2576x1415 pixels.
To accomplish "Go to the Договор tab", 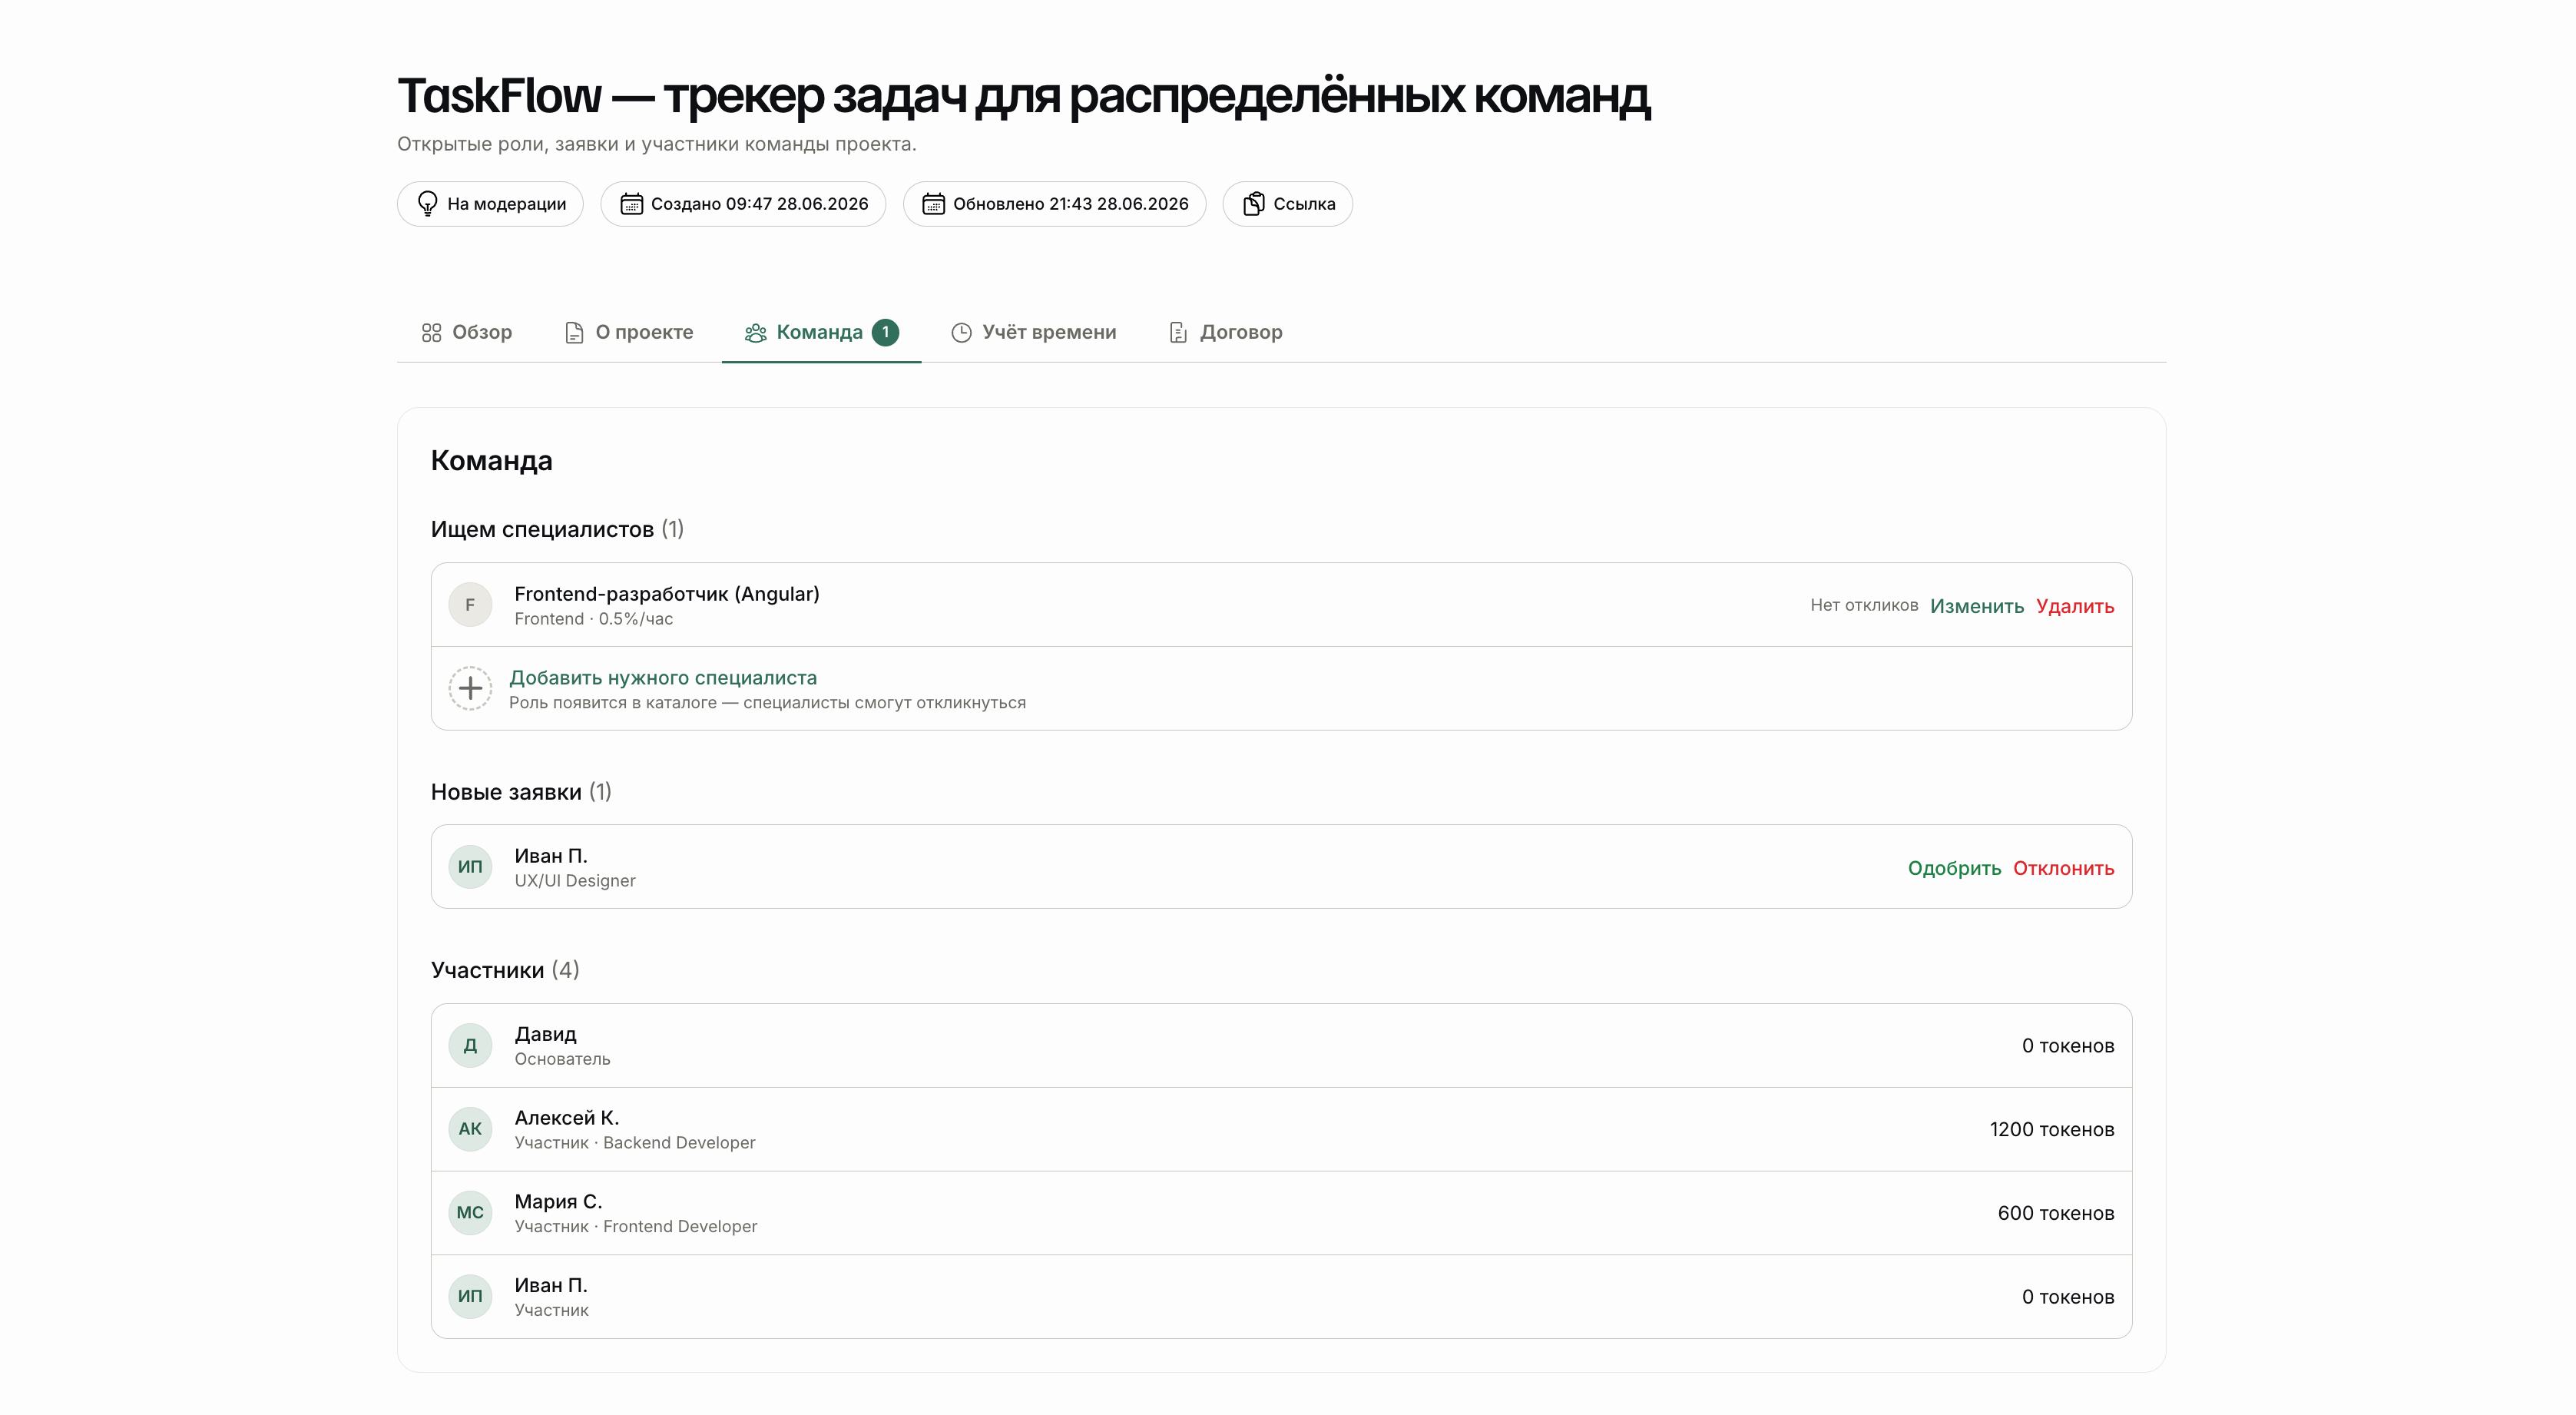I will click(1225, 333).
